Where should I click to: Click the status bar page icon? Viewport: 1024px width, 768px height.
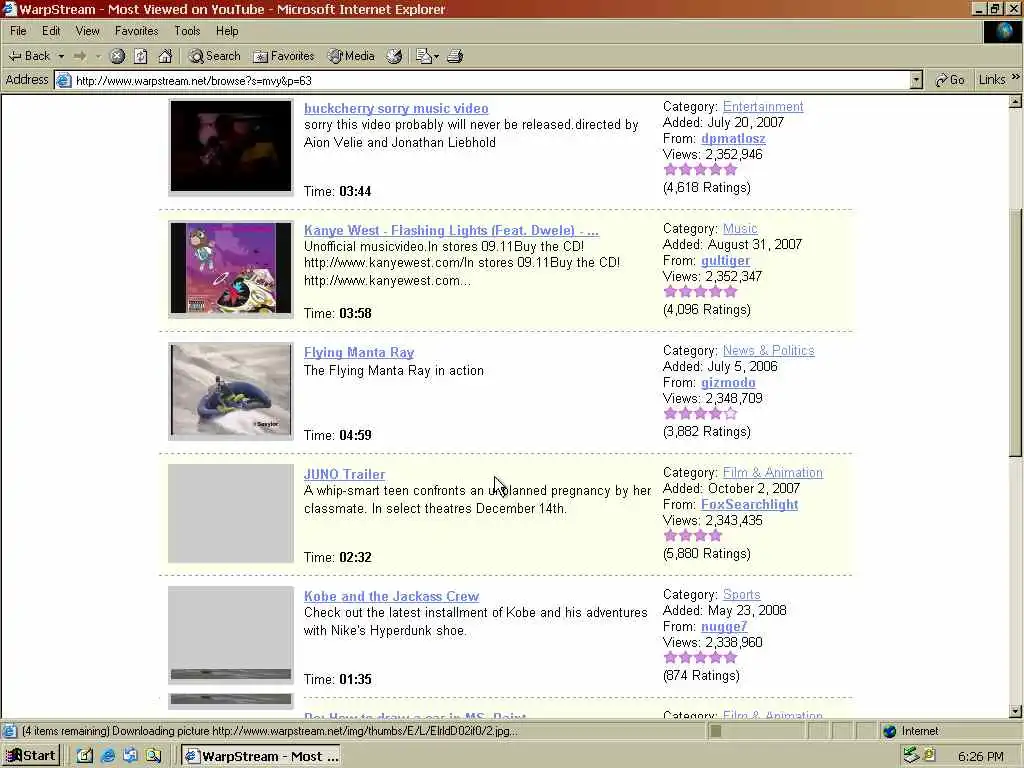click(x=9, y=731)
